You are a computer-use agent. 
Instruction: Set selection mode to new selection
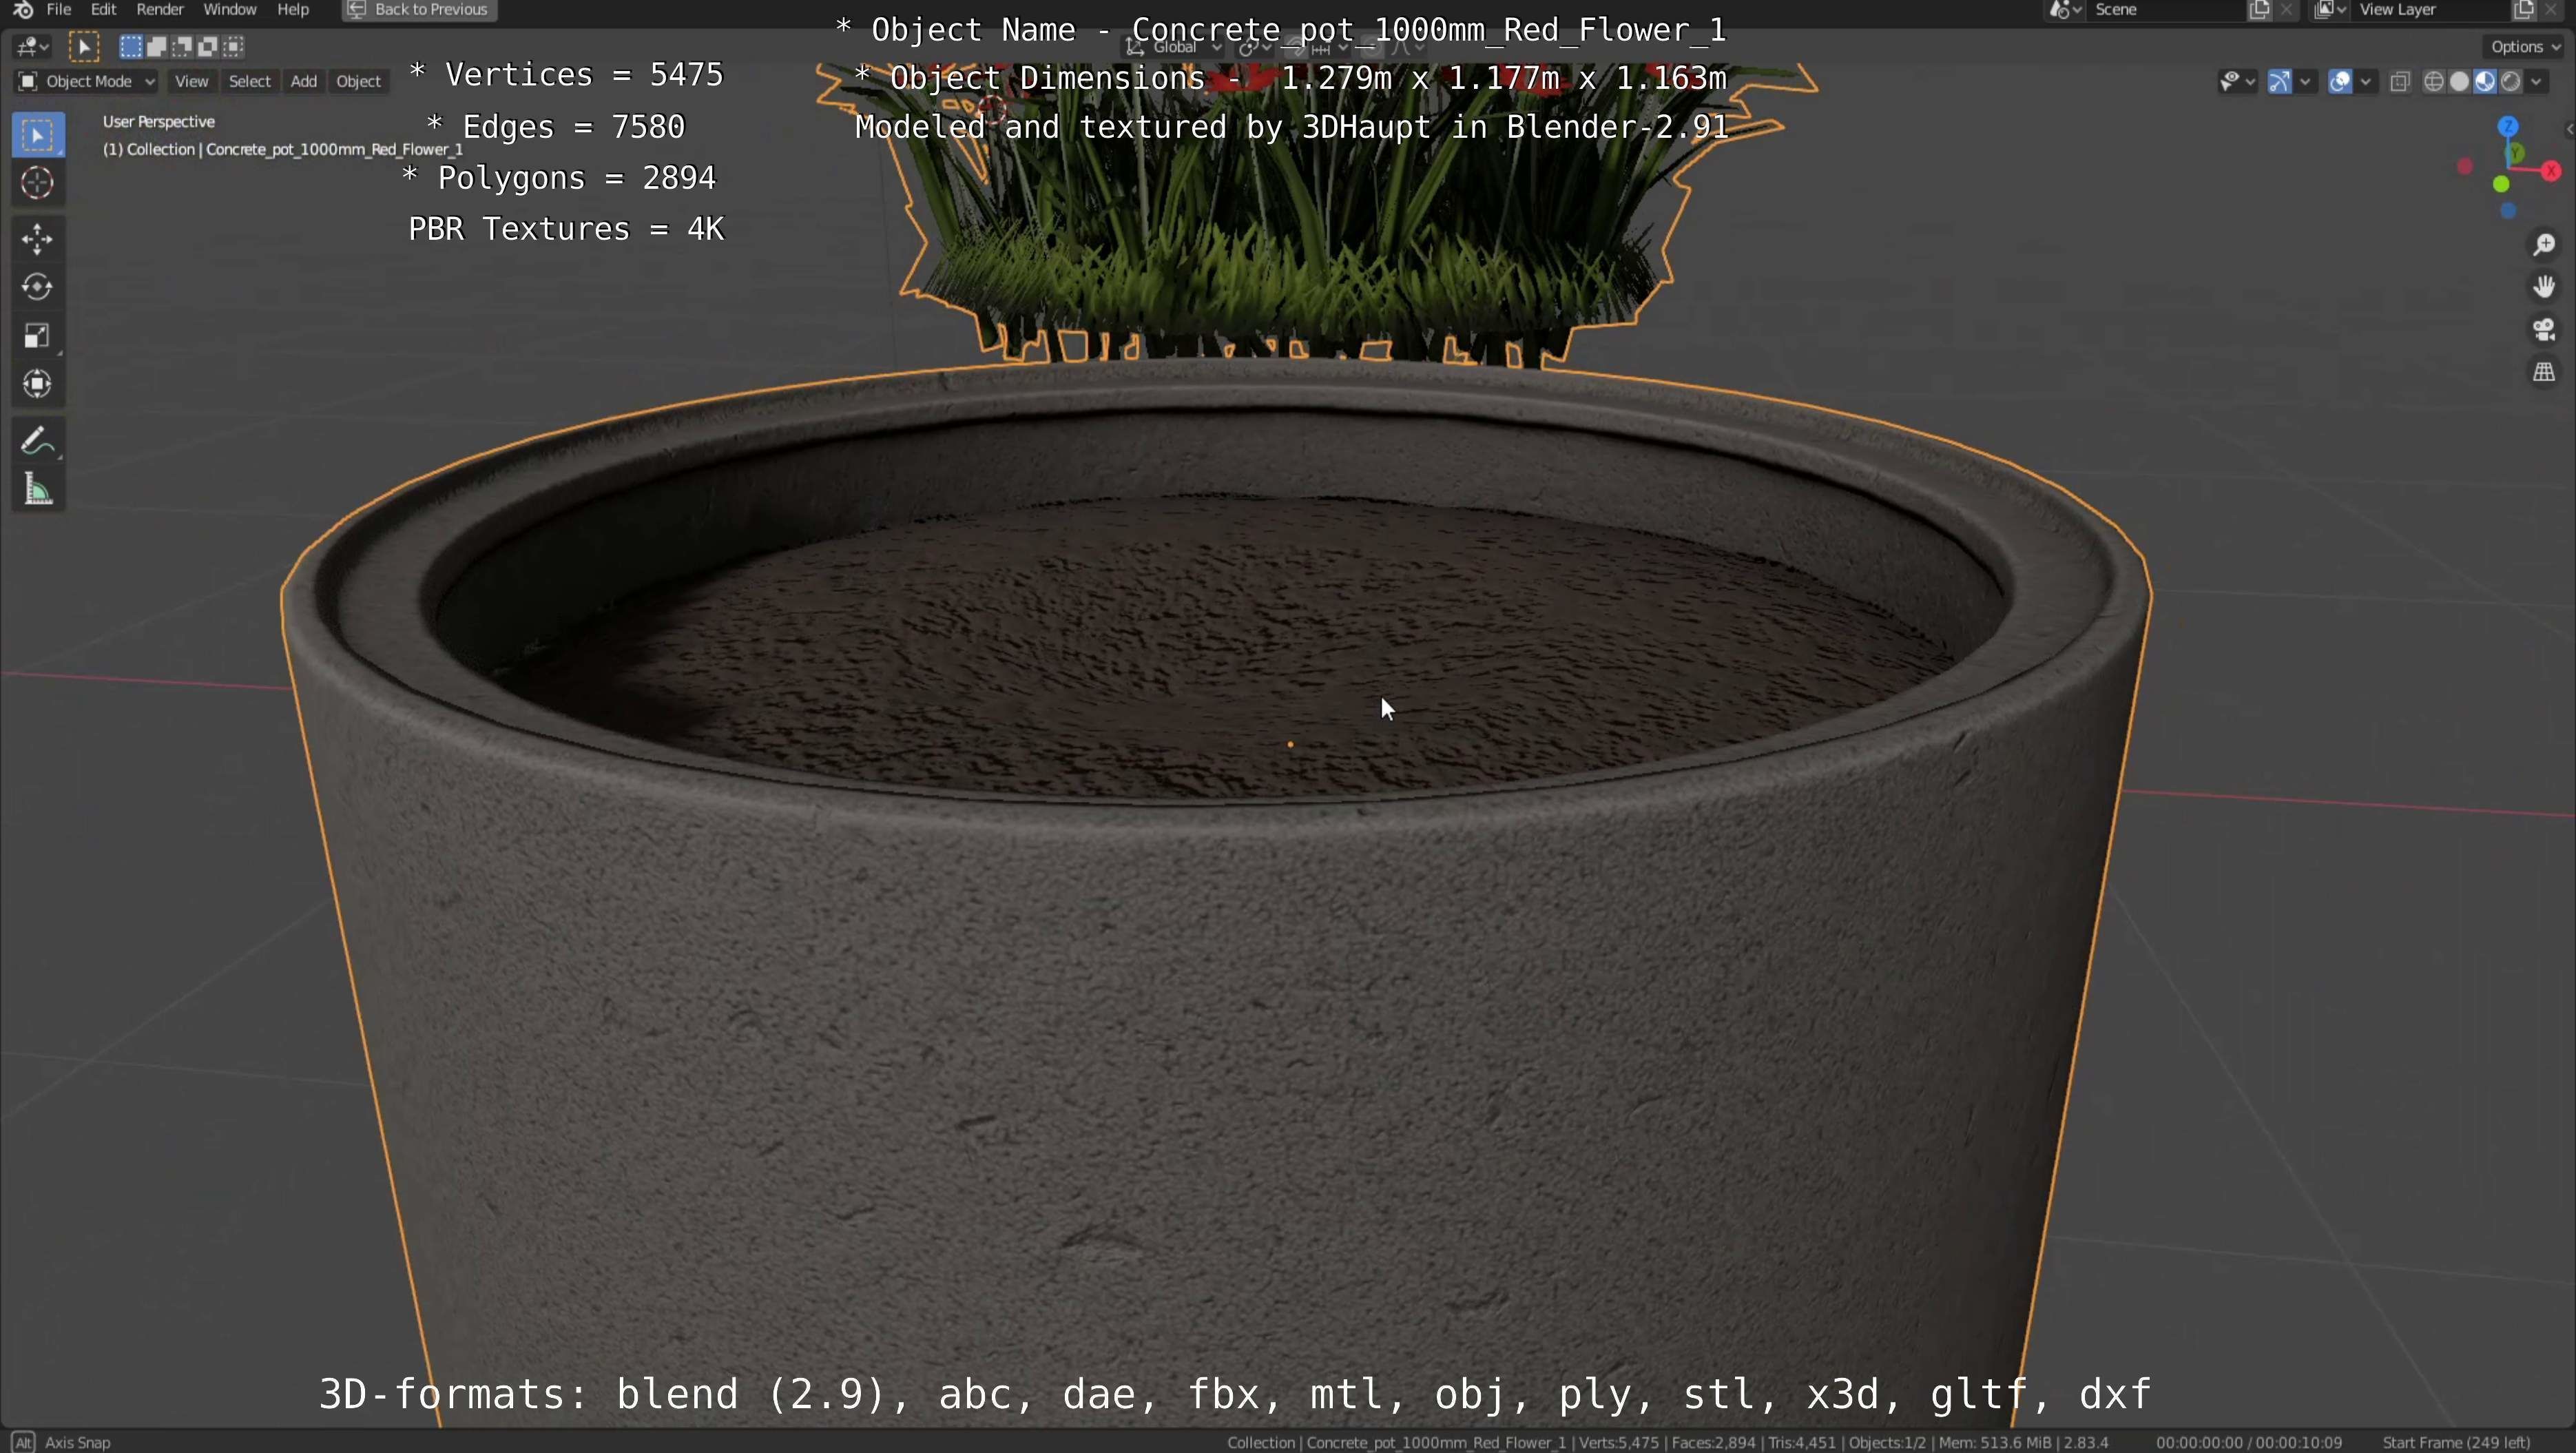coord(131,46)
